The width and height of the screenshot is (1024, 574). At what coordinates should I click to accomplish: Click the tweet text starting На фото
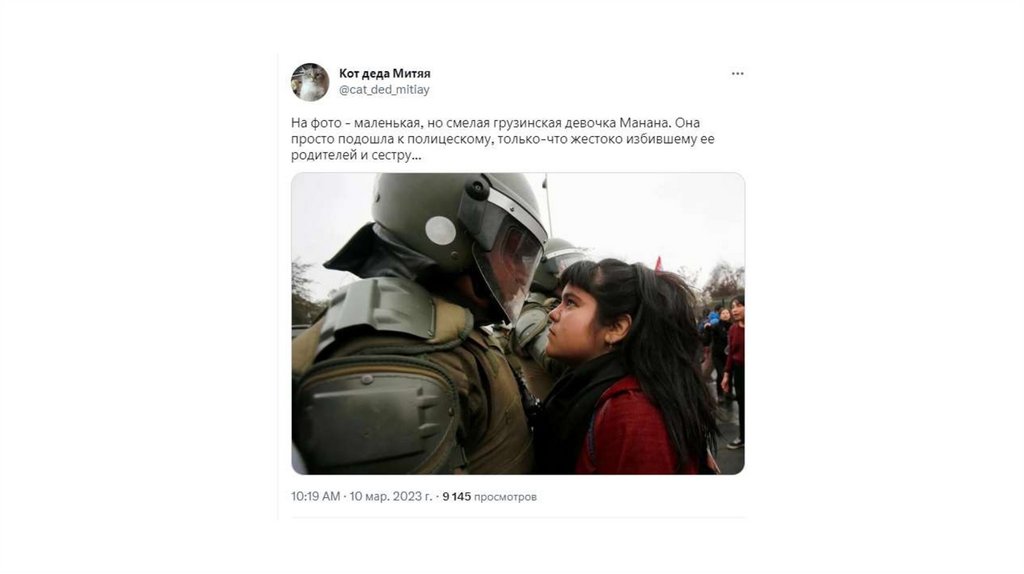pos(503,139)
